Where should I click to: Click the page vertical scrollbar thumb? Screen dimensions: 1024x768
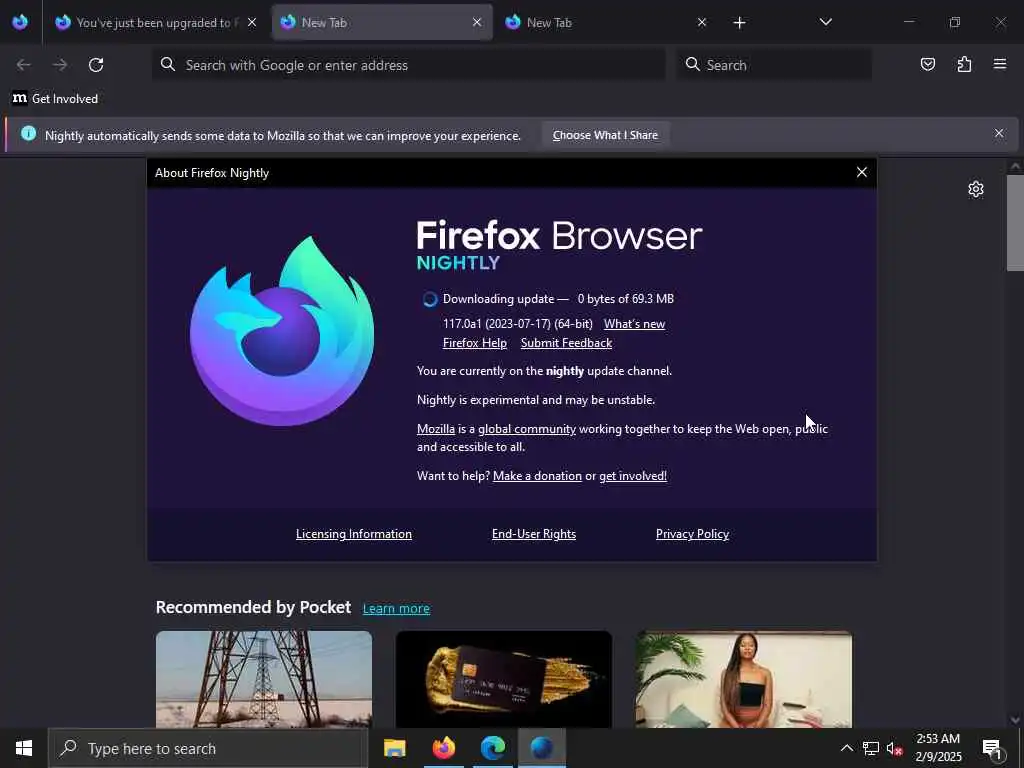pos(1015,221)
